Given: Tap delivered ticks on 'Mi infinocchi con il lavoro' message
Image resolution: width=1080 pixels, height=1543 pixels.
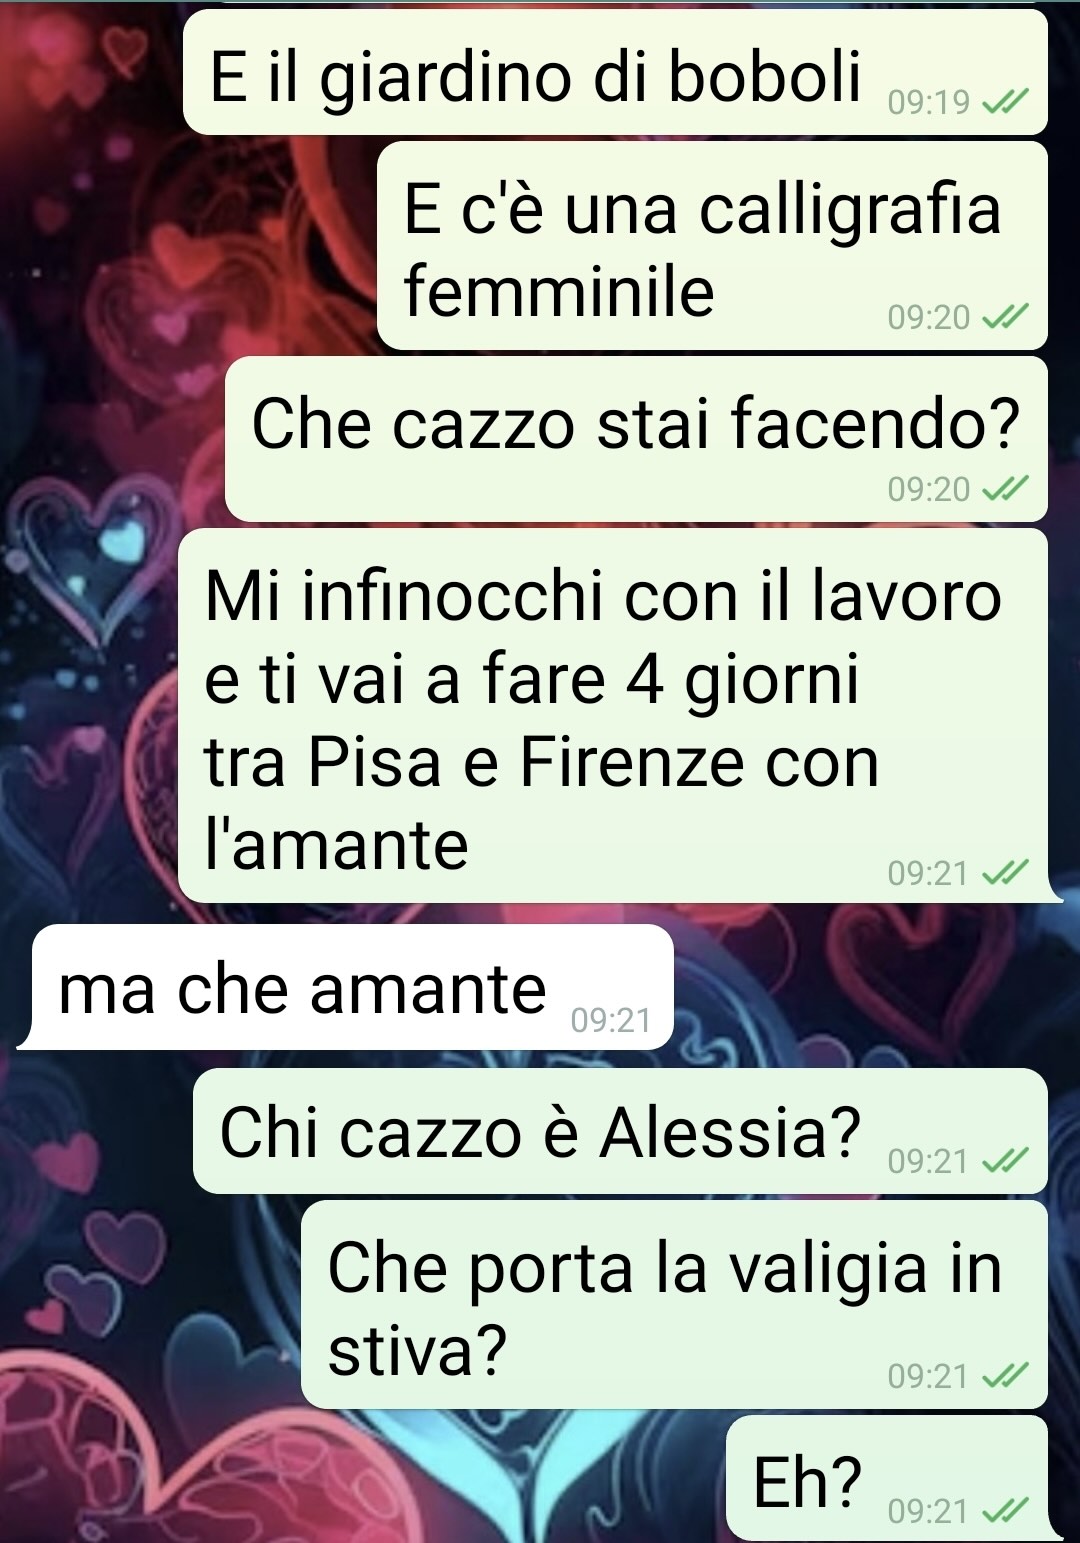Looking at the screenshot, I should (x=1004, y=873).
